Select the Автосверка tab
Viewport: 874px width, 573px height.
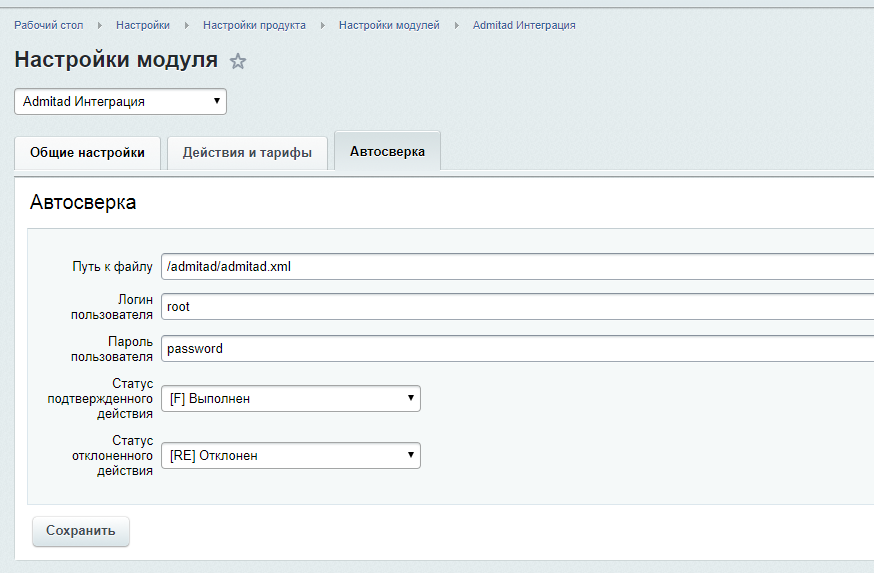(387, 152)
